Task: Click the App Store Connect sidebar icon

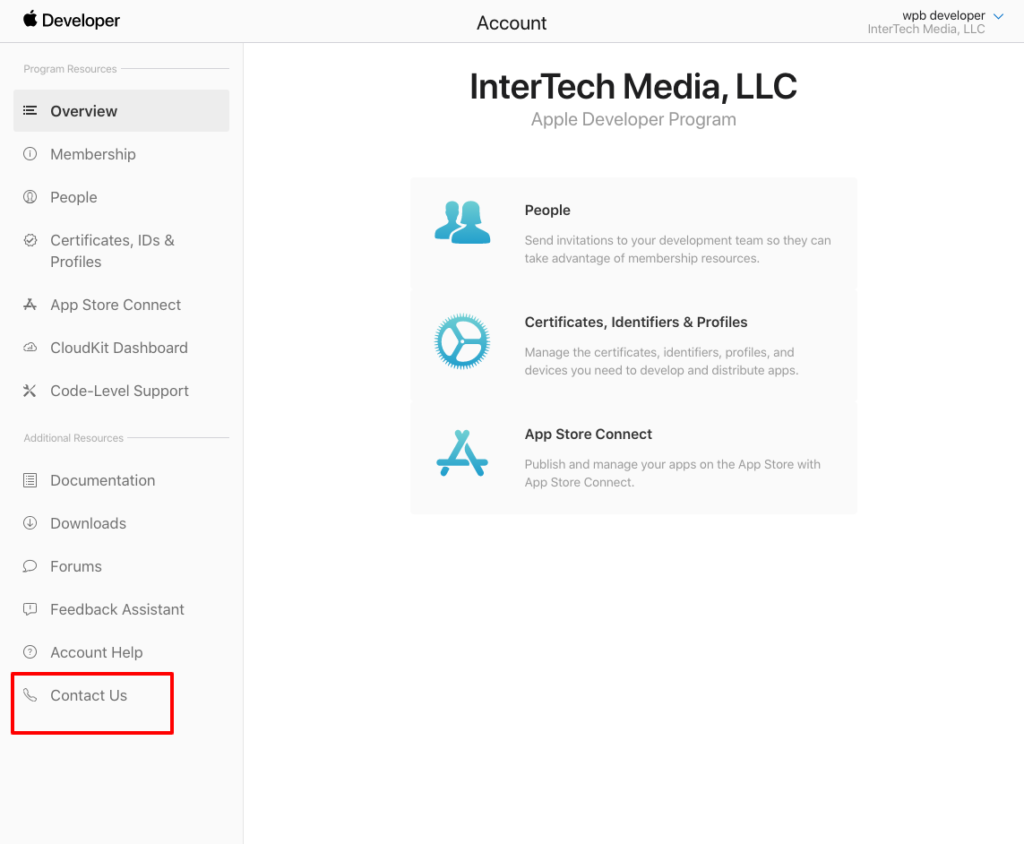Action: coord(30,304)
